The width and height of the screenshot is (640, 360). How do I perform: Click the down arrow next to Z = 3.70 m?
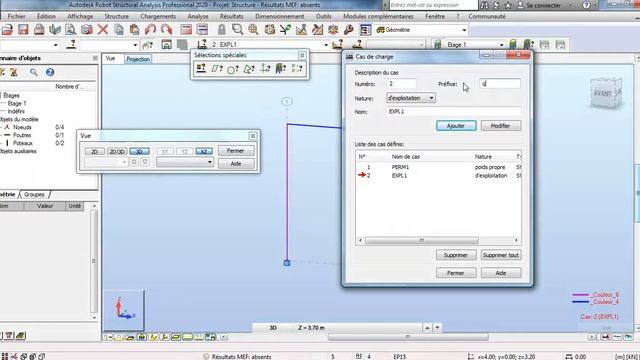tap(437, 328)
